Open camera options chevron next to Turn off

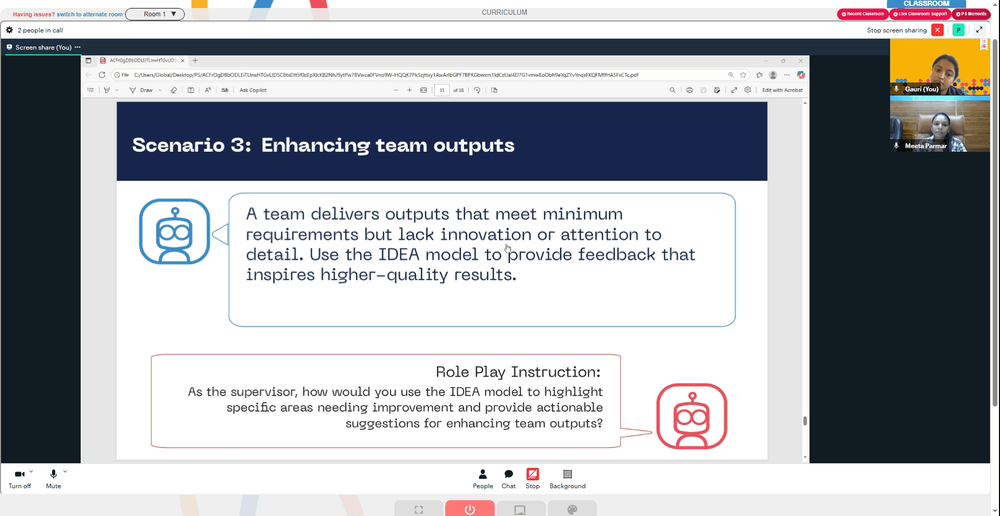click(31, 471)
